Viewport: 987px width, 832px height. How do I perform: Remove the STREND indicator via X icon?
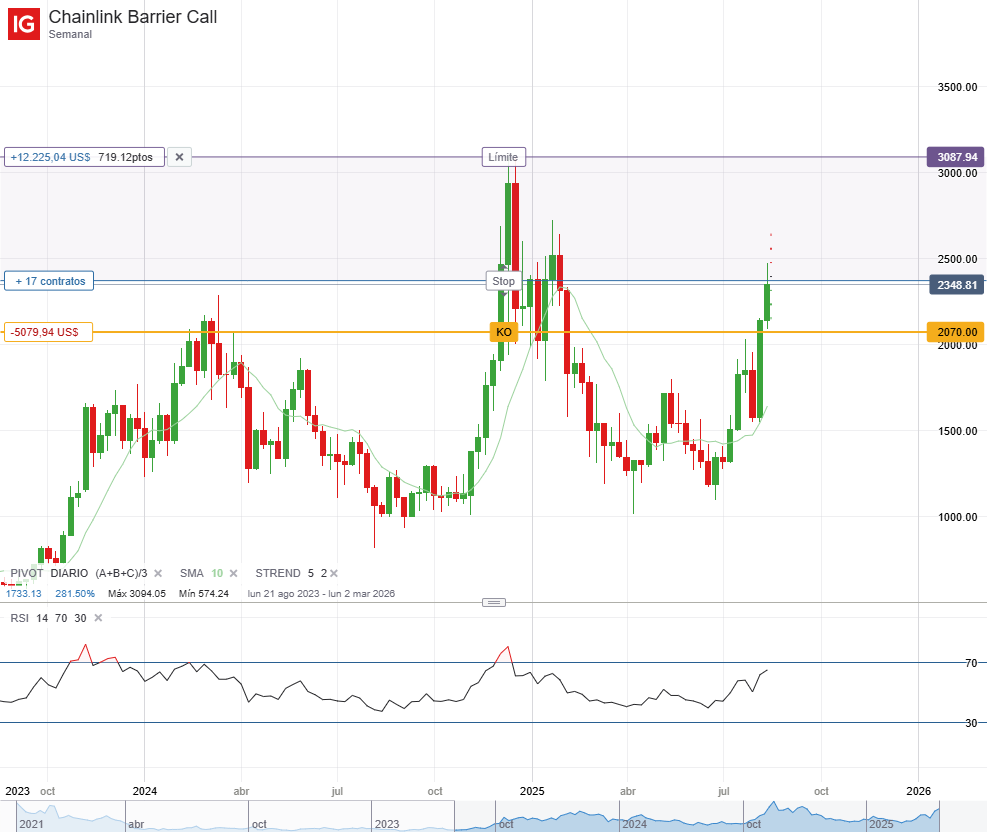(333, 573)
